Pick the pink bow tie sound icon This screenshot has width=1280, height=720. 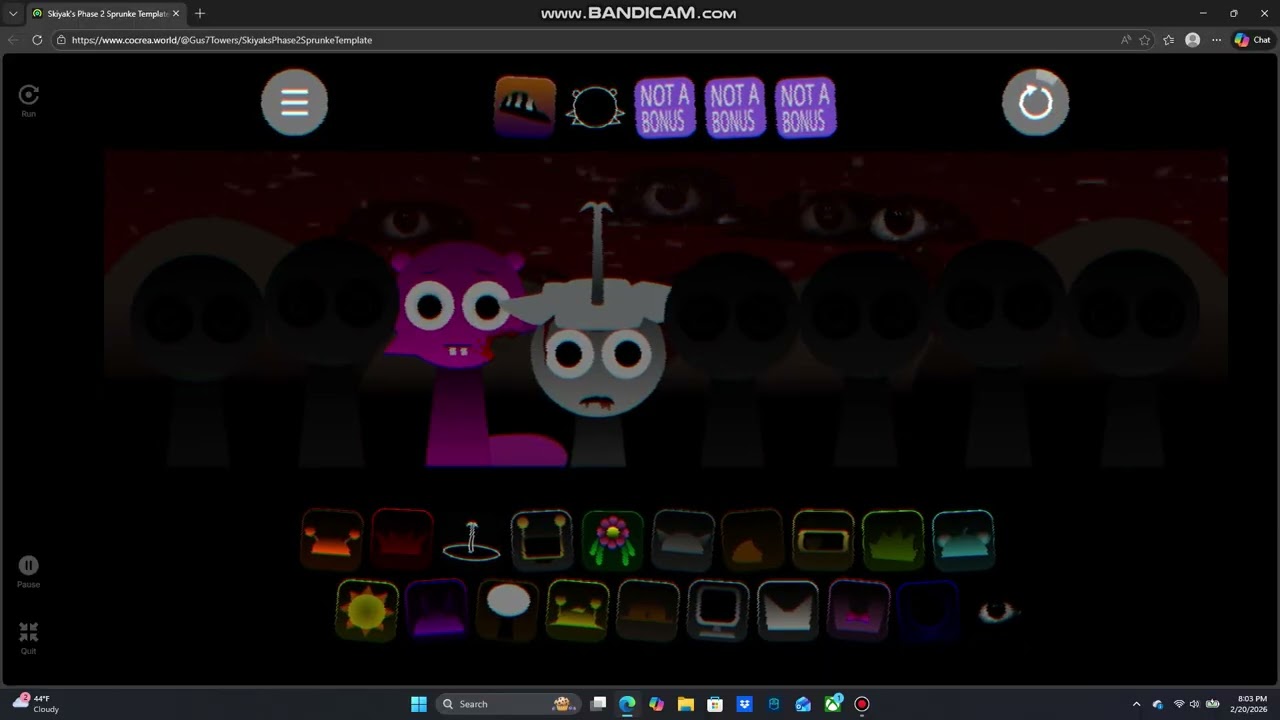click(x=858, y=610)
